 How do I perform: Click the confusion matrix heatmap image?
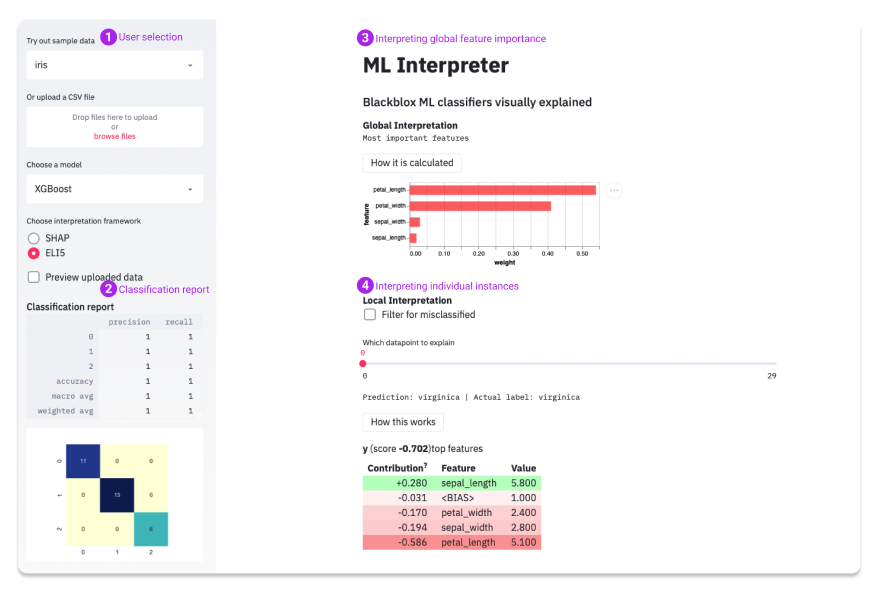pyautogui.click(x=114, y=494)
